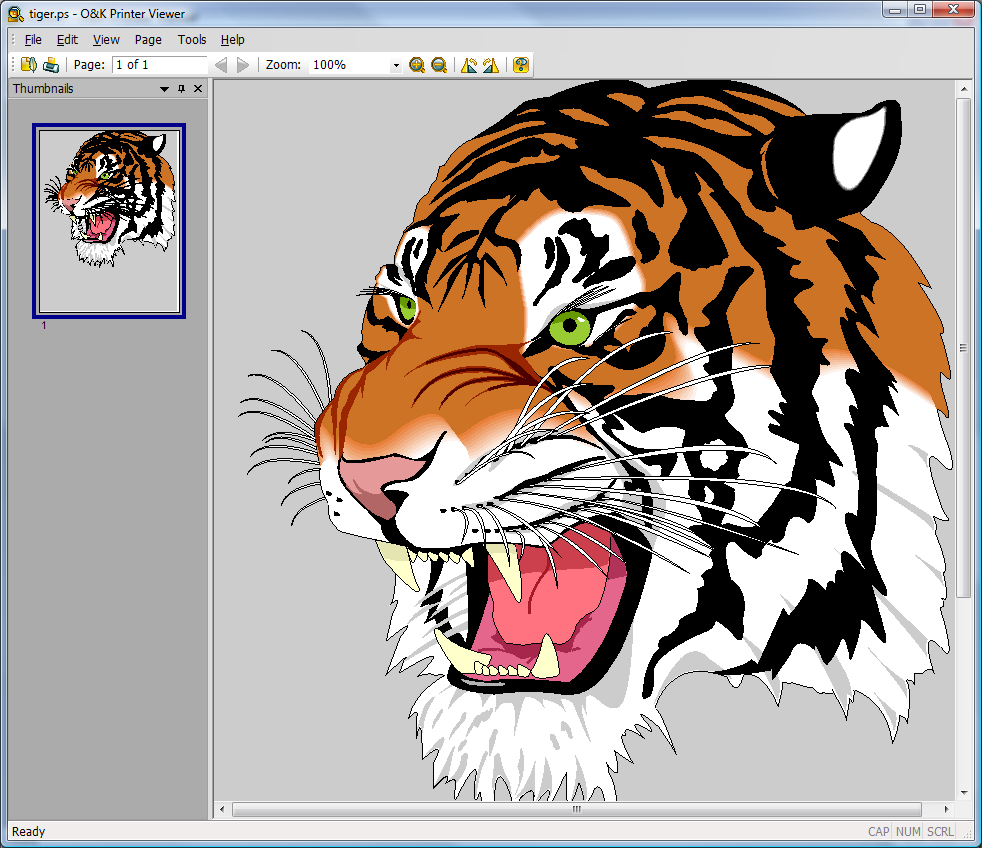Image resolution: width=982 pixels, height=848 pixels.
Task: Click the Zoom Out magnifier icon
Action: [x=439, y=65]
